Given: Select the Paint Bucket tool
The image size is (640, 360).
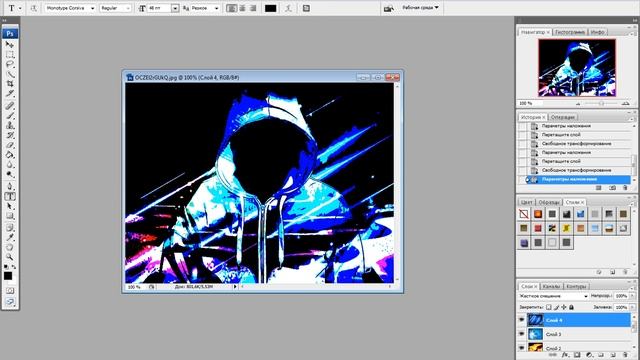Looking at the screenshot, I should 10,155.
